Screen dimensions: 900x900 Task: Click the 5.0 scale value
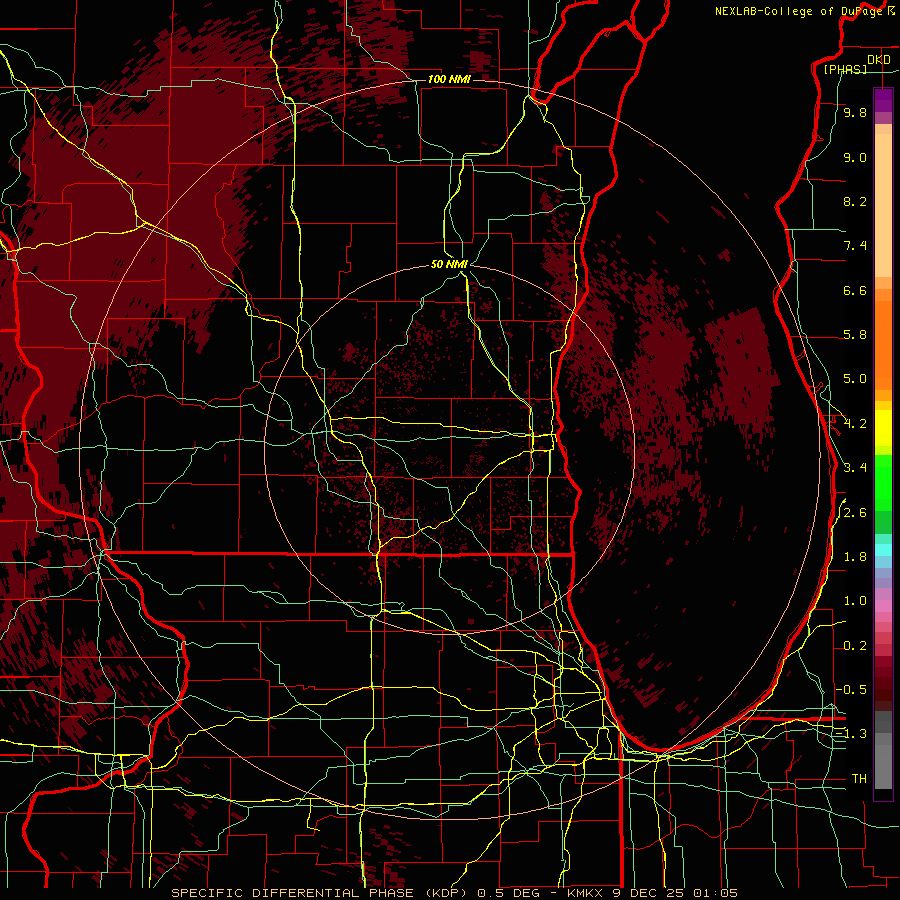pos(855,379)
